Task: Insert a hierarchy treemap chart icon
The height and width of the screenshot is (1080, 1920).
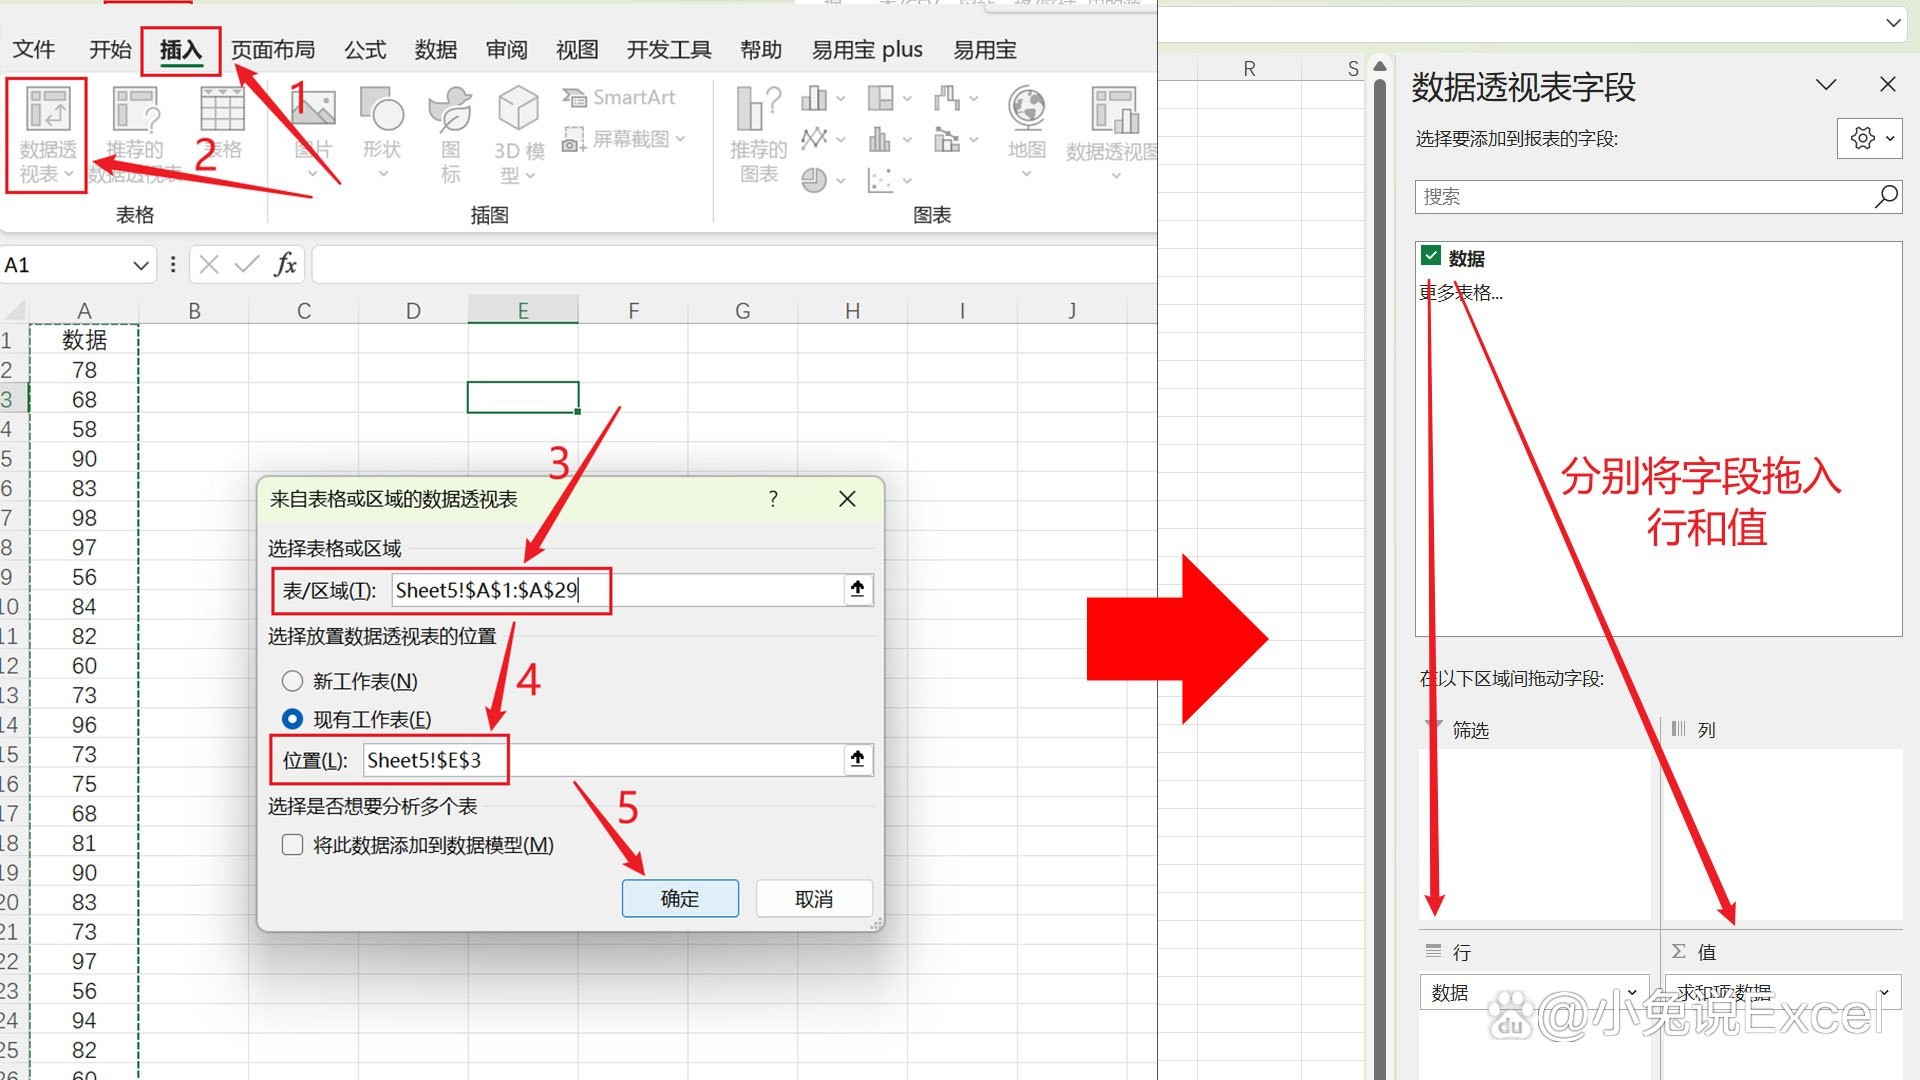Action: click(x=881, y=98)
